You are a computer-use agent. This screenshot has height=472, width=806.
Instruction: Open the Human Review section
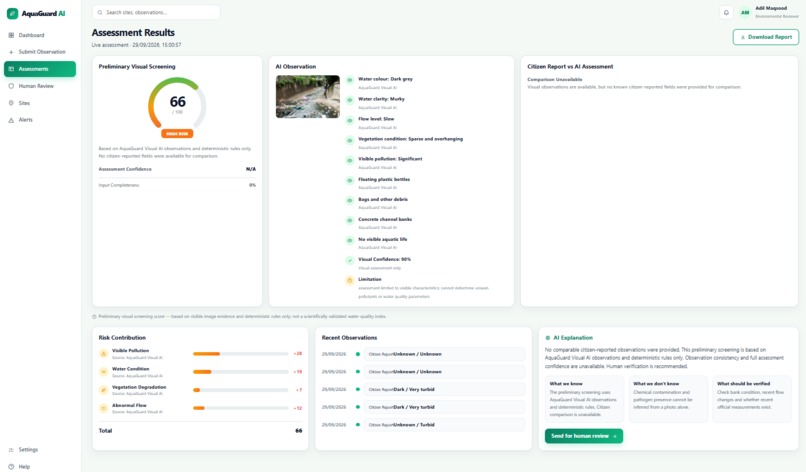pyautogui.click(x=40, y=86)
